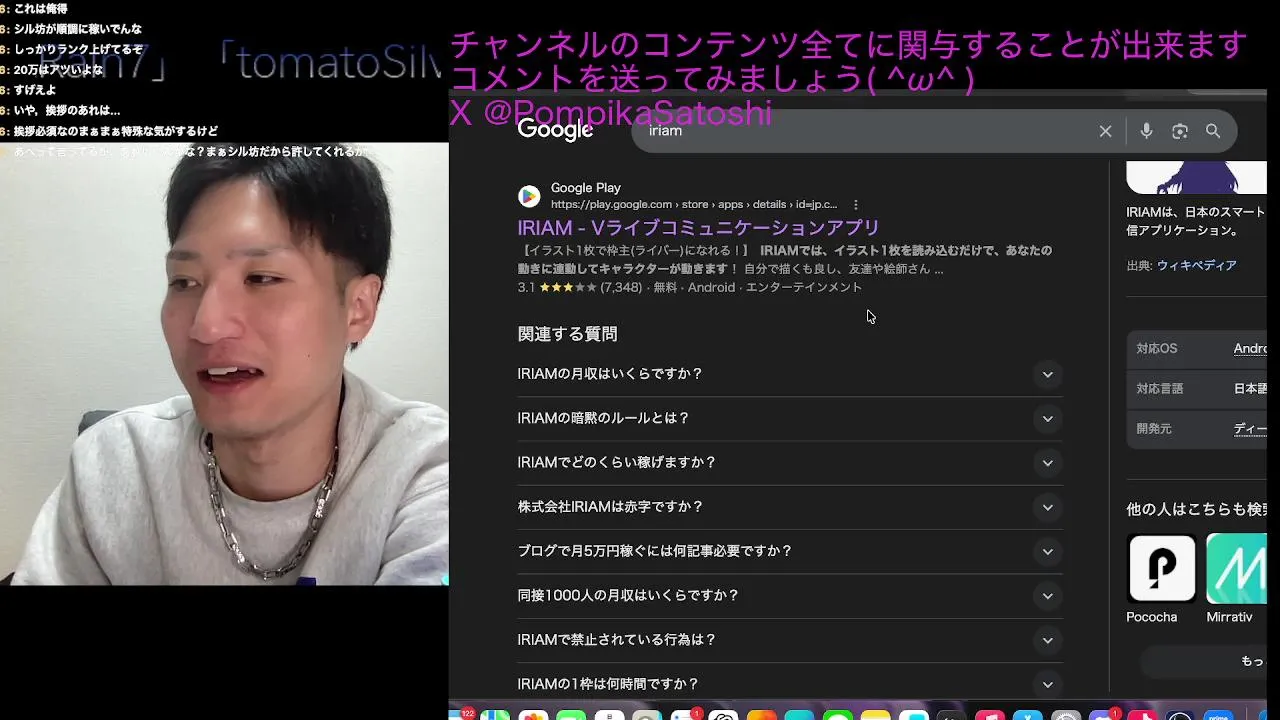Click the Google Play favicon icon

pyautogui.click(x=529, y=196)
